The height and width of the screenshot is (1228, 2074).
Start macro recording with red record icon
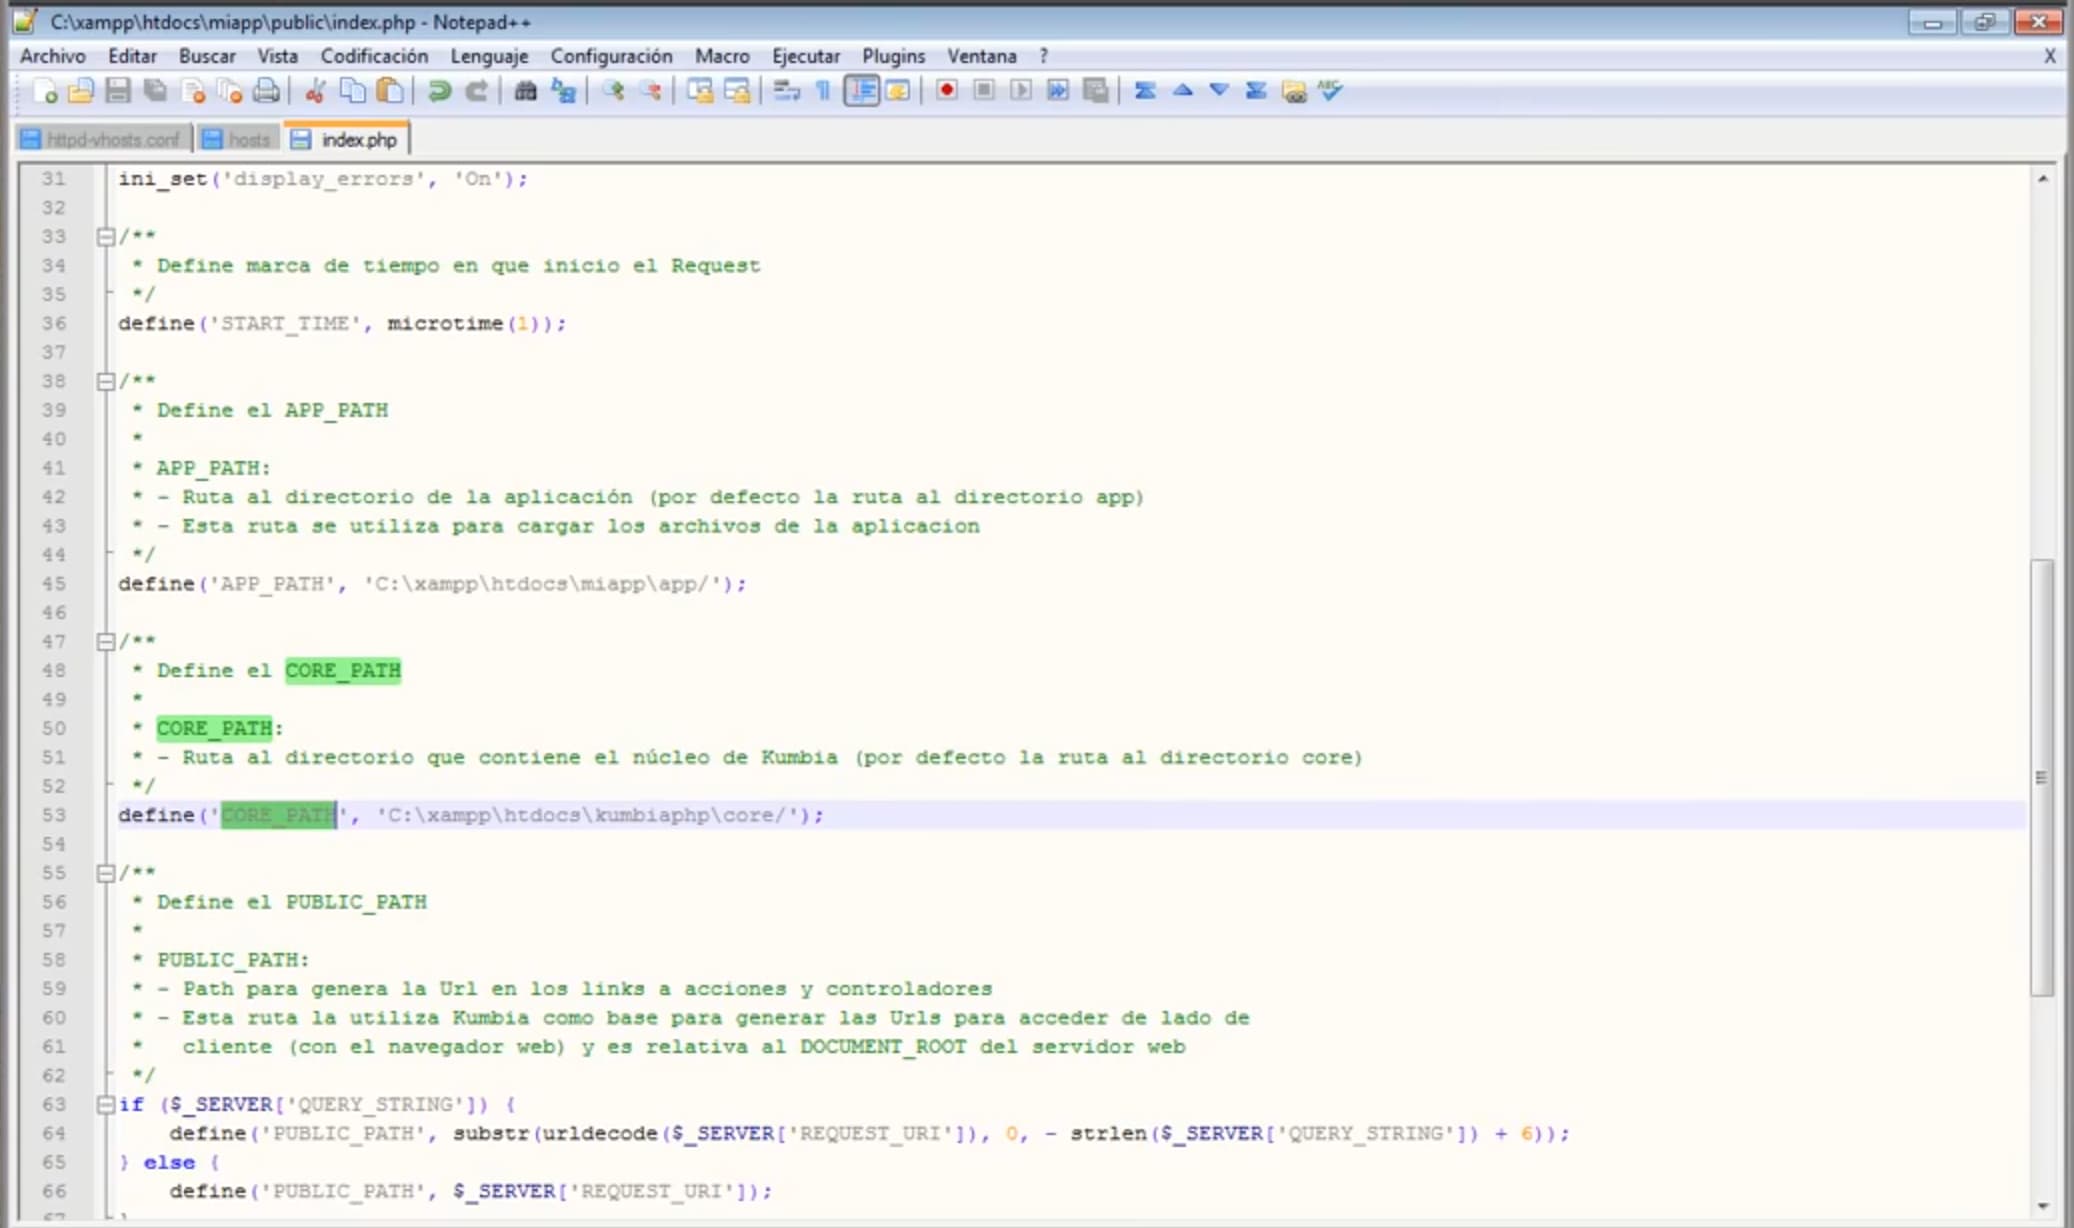point(946,91)
